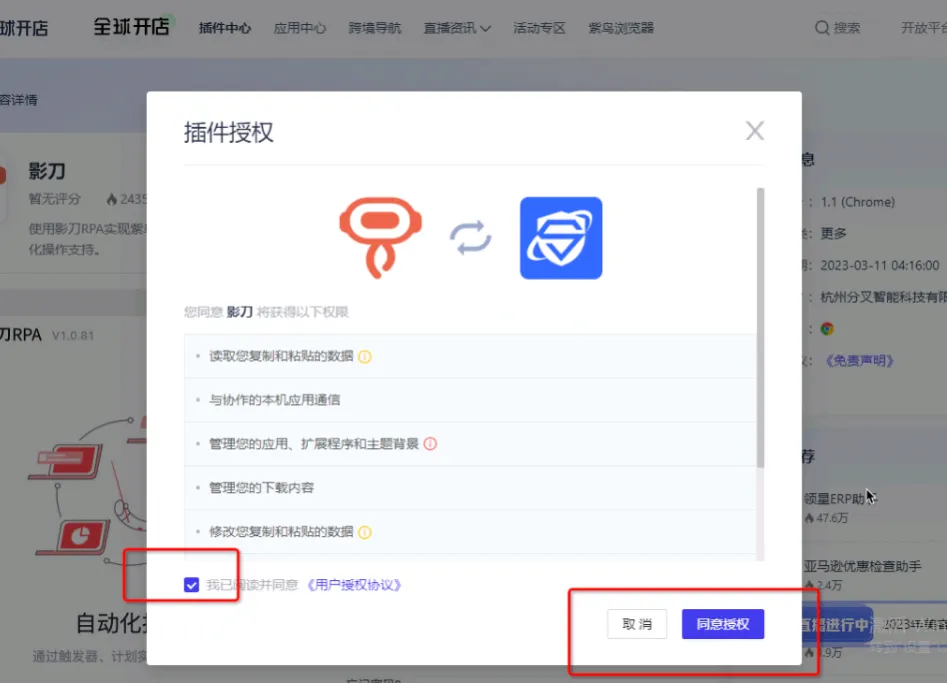This screenshot has width=947, height=683.
Task: Click the permissions list scrollbar in the dialog
Action: 760,327
